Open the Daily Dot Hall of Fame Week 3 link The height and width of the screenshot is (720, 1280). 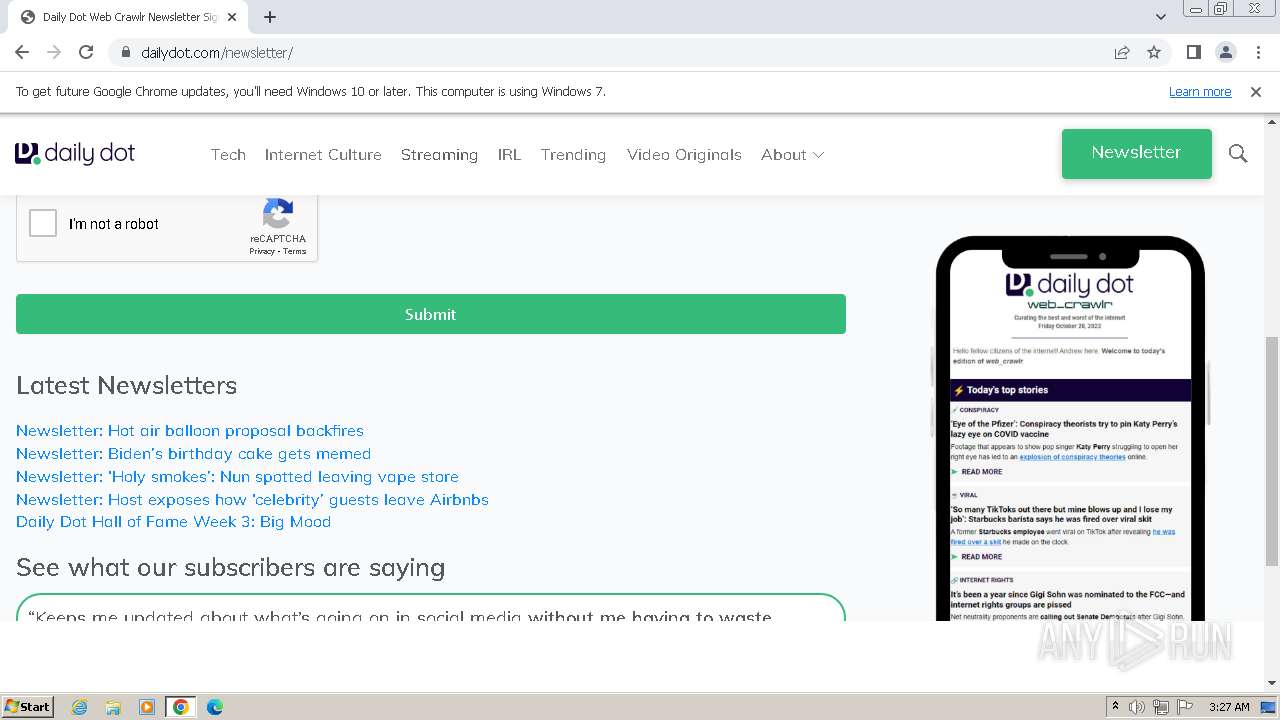[173, 521]
